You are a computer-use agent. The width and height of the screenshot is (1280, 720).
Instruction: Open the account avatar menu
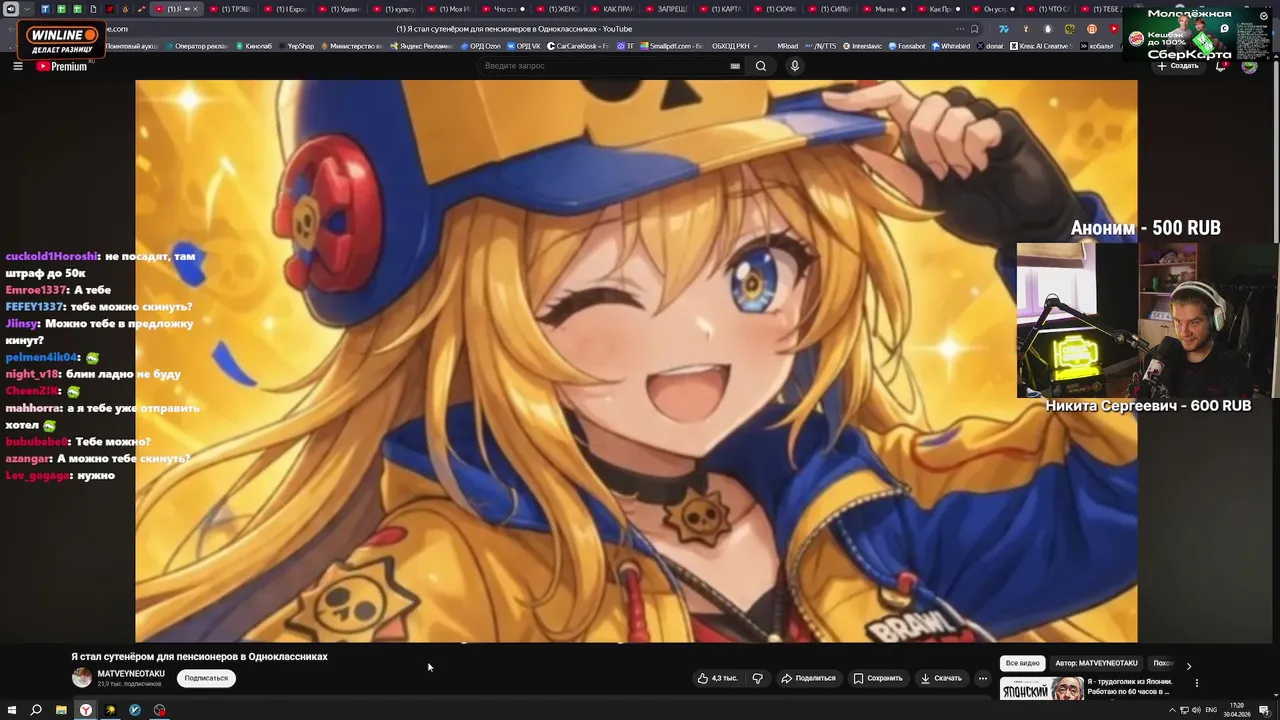pyautogui.click(x=1250, y=66)
